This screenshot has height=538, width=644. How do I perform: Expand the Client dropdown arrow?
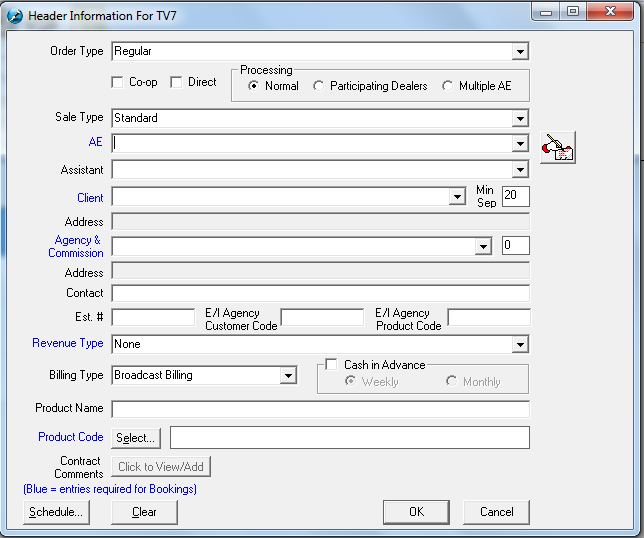pos(456,198)
